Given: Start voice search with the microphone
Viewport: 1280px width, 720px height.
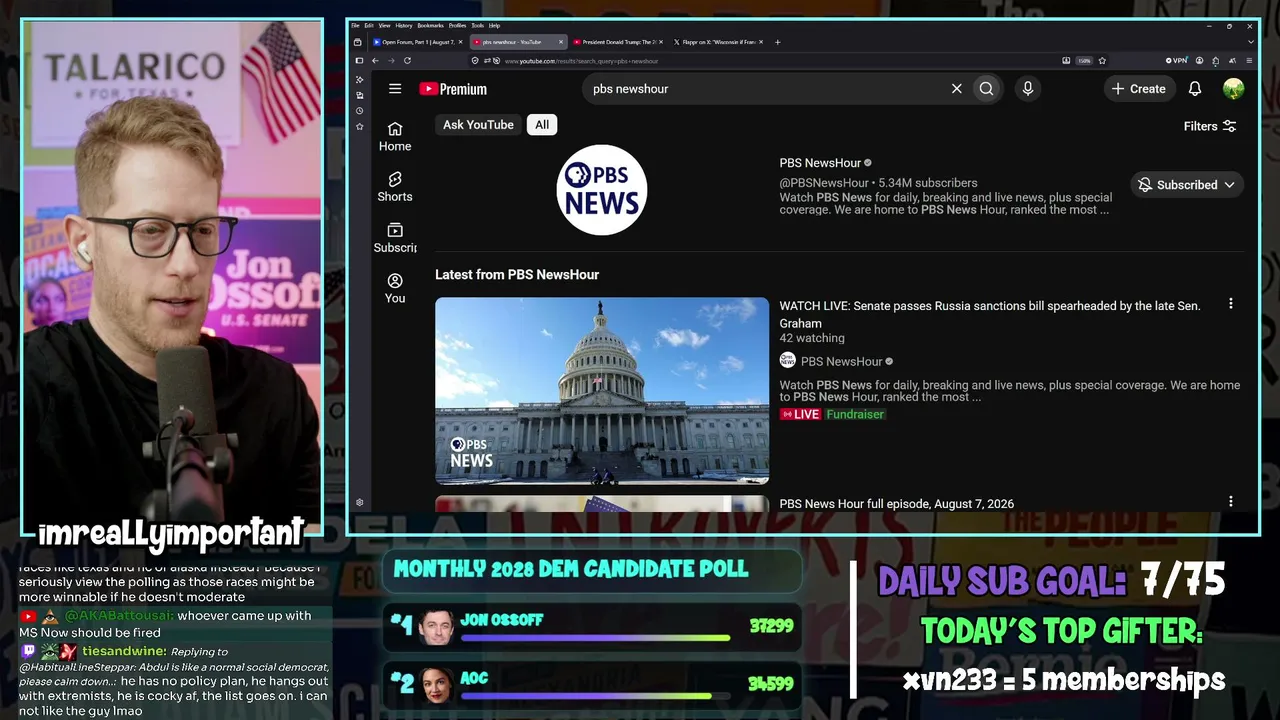Looking at the screenshot, I should pos(1027,89).
